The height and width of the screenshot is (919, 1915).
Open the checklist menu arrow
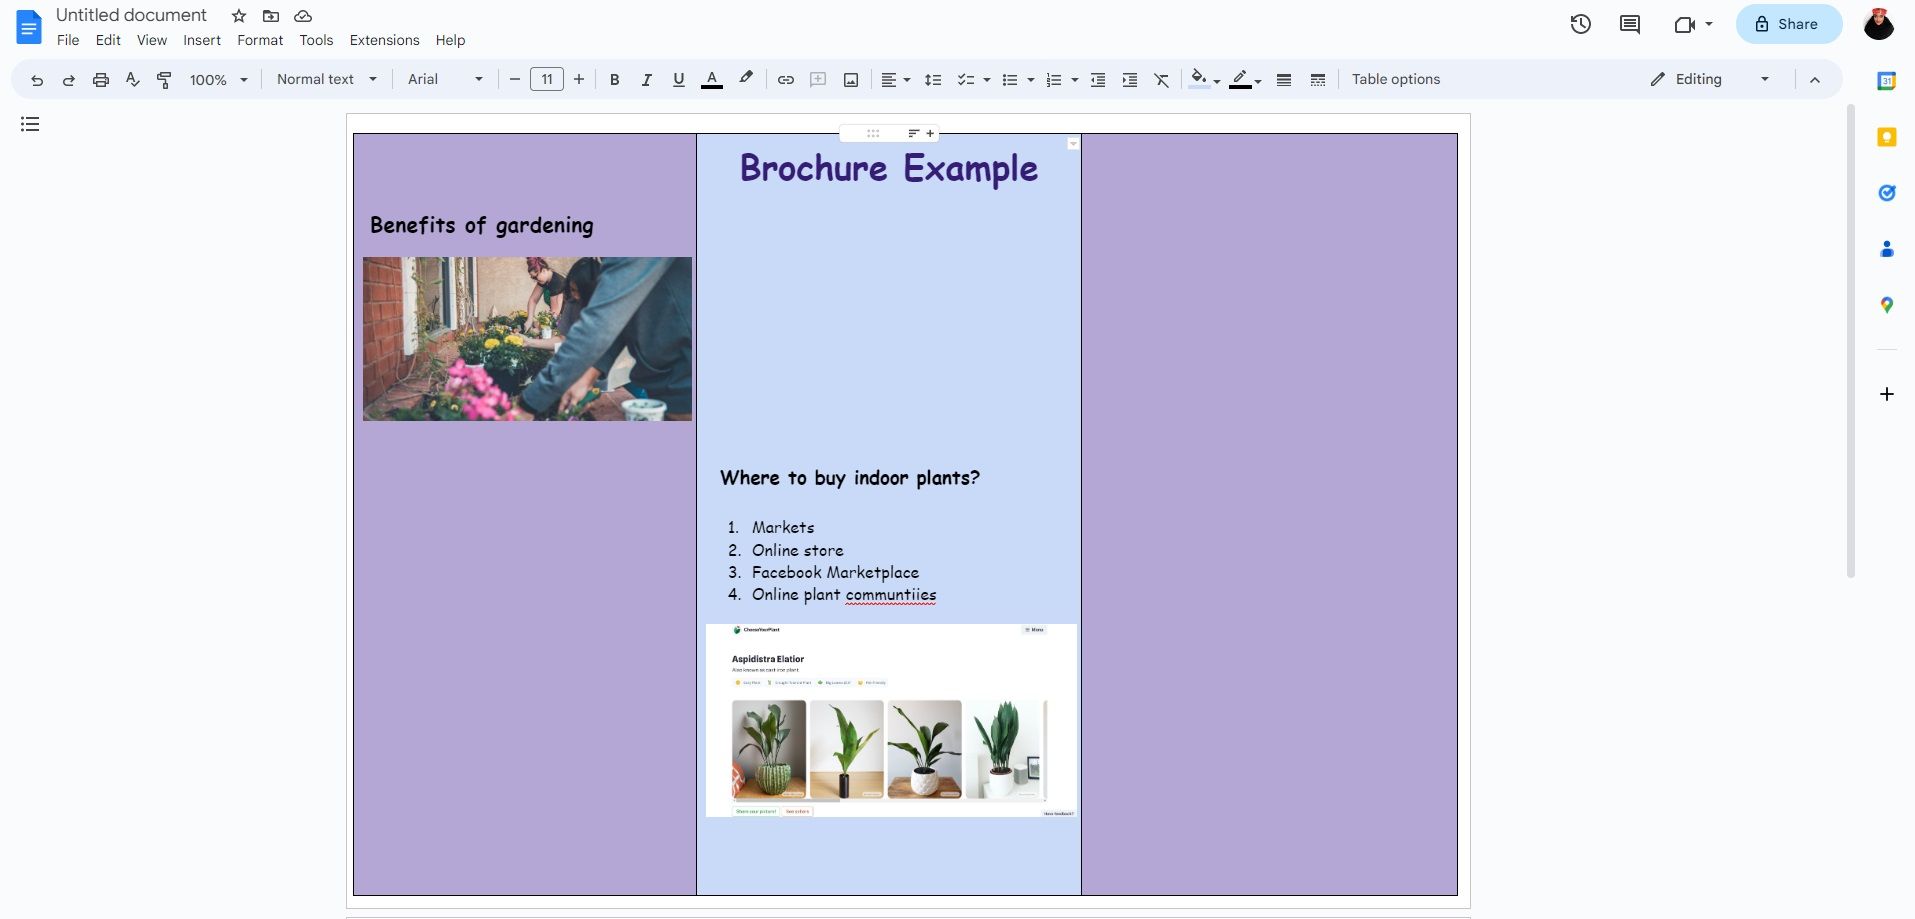coord(987,80)
